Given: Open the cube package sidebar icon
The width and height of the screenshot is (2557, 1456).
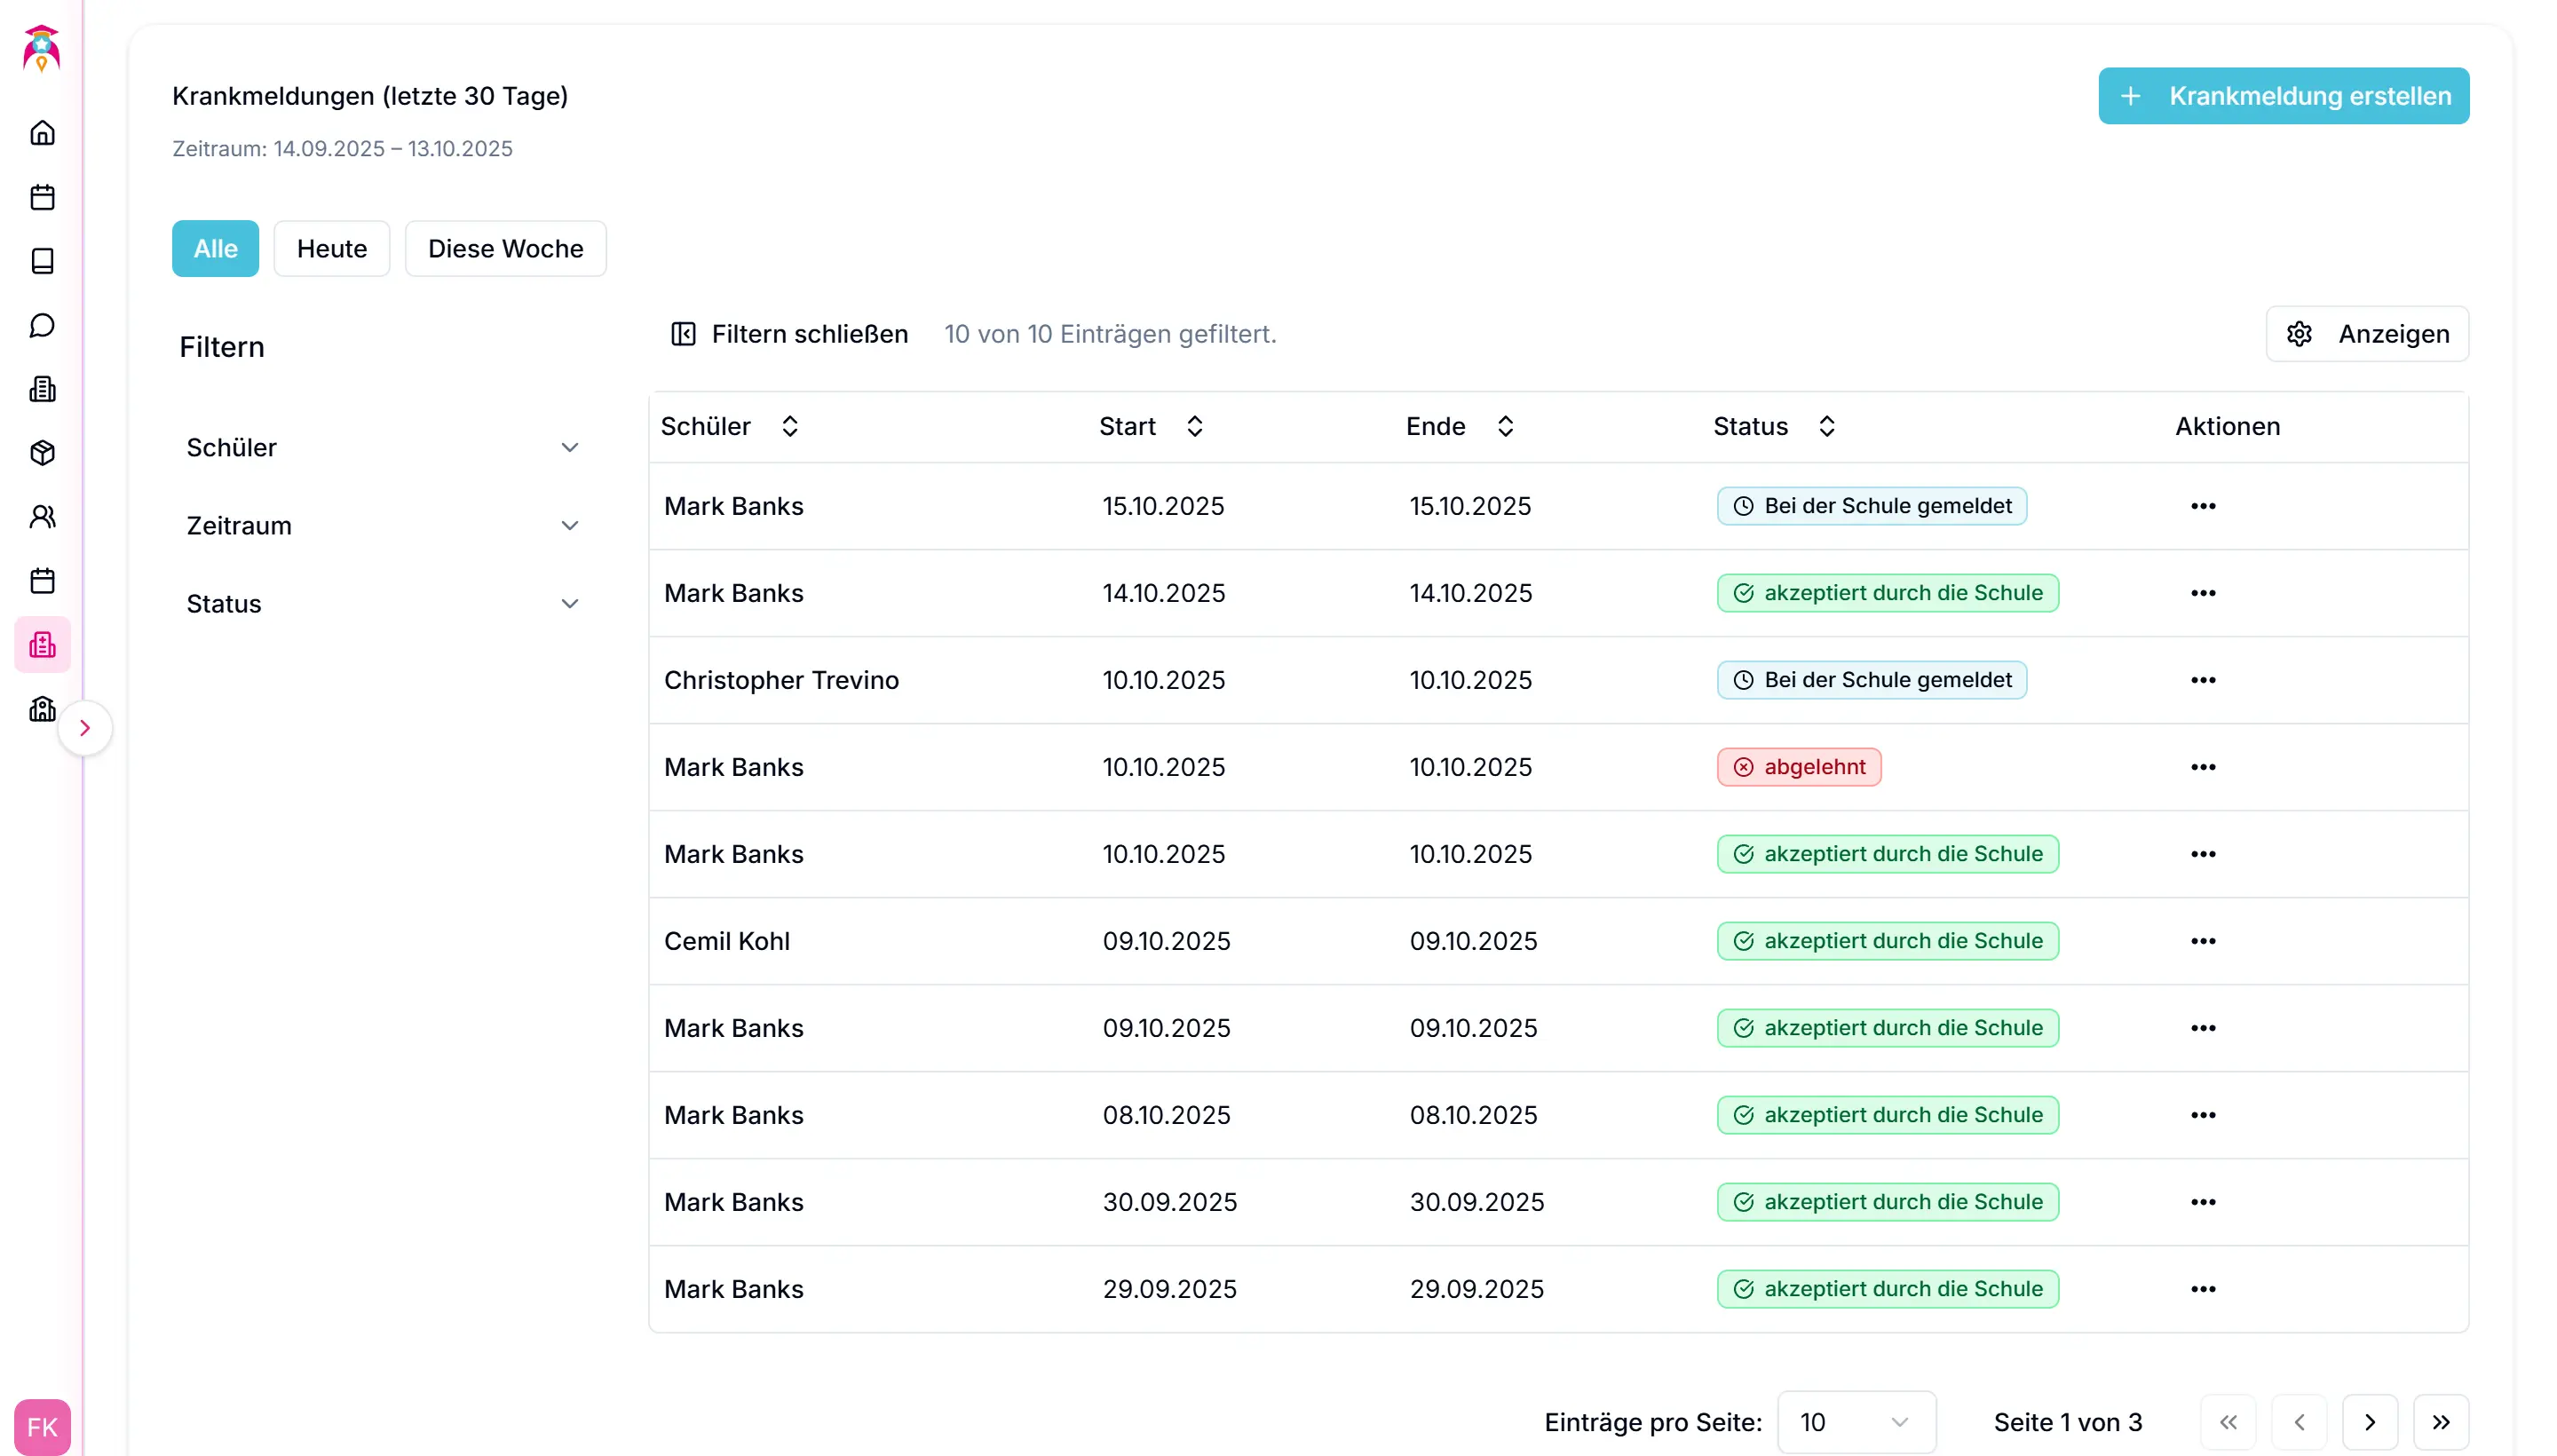Looking at the screenshot, I should click(42, 453).
